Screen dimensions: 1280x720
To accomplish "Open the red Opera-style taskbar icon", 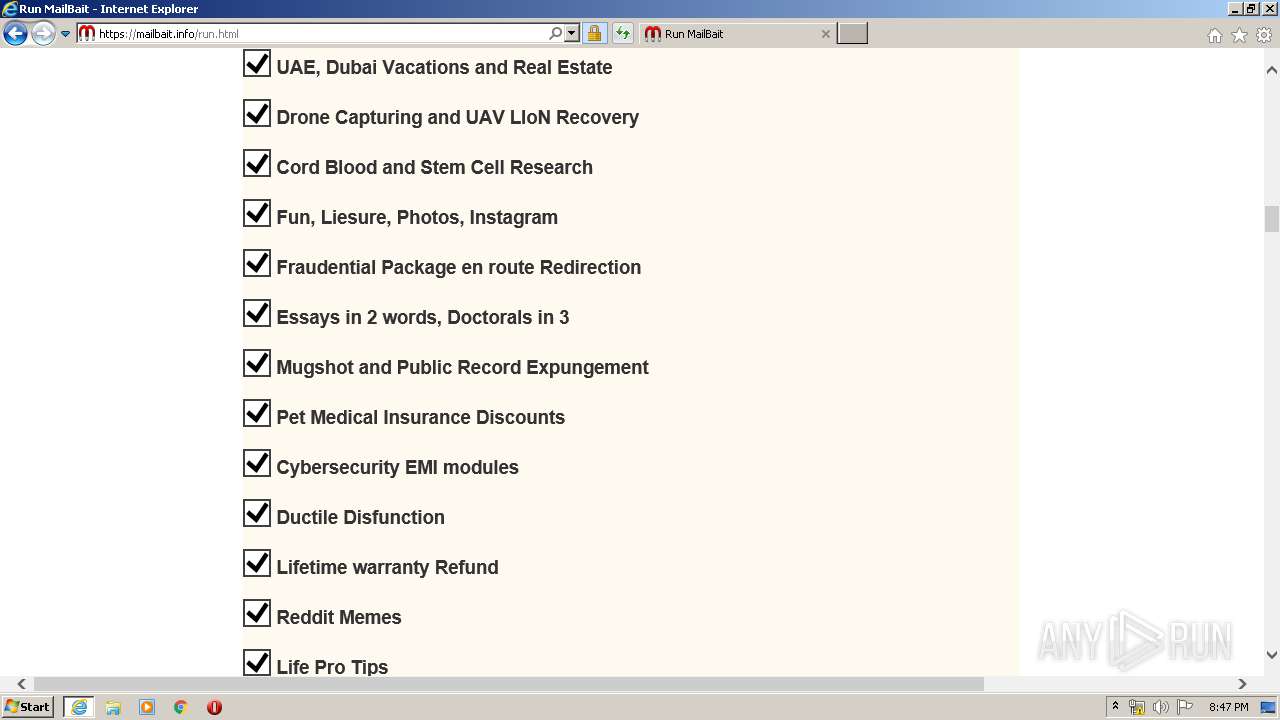I will pos(214,707).
